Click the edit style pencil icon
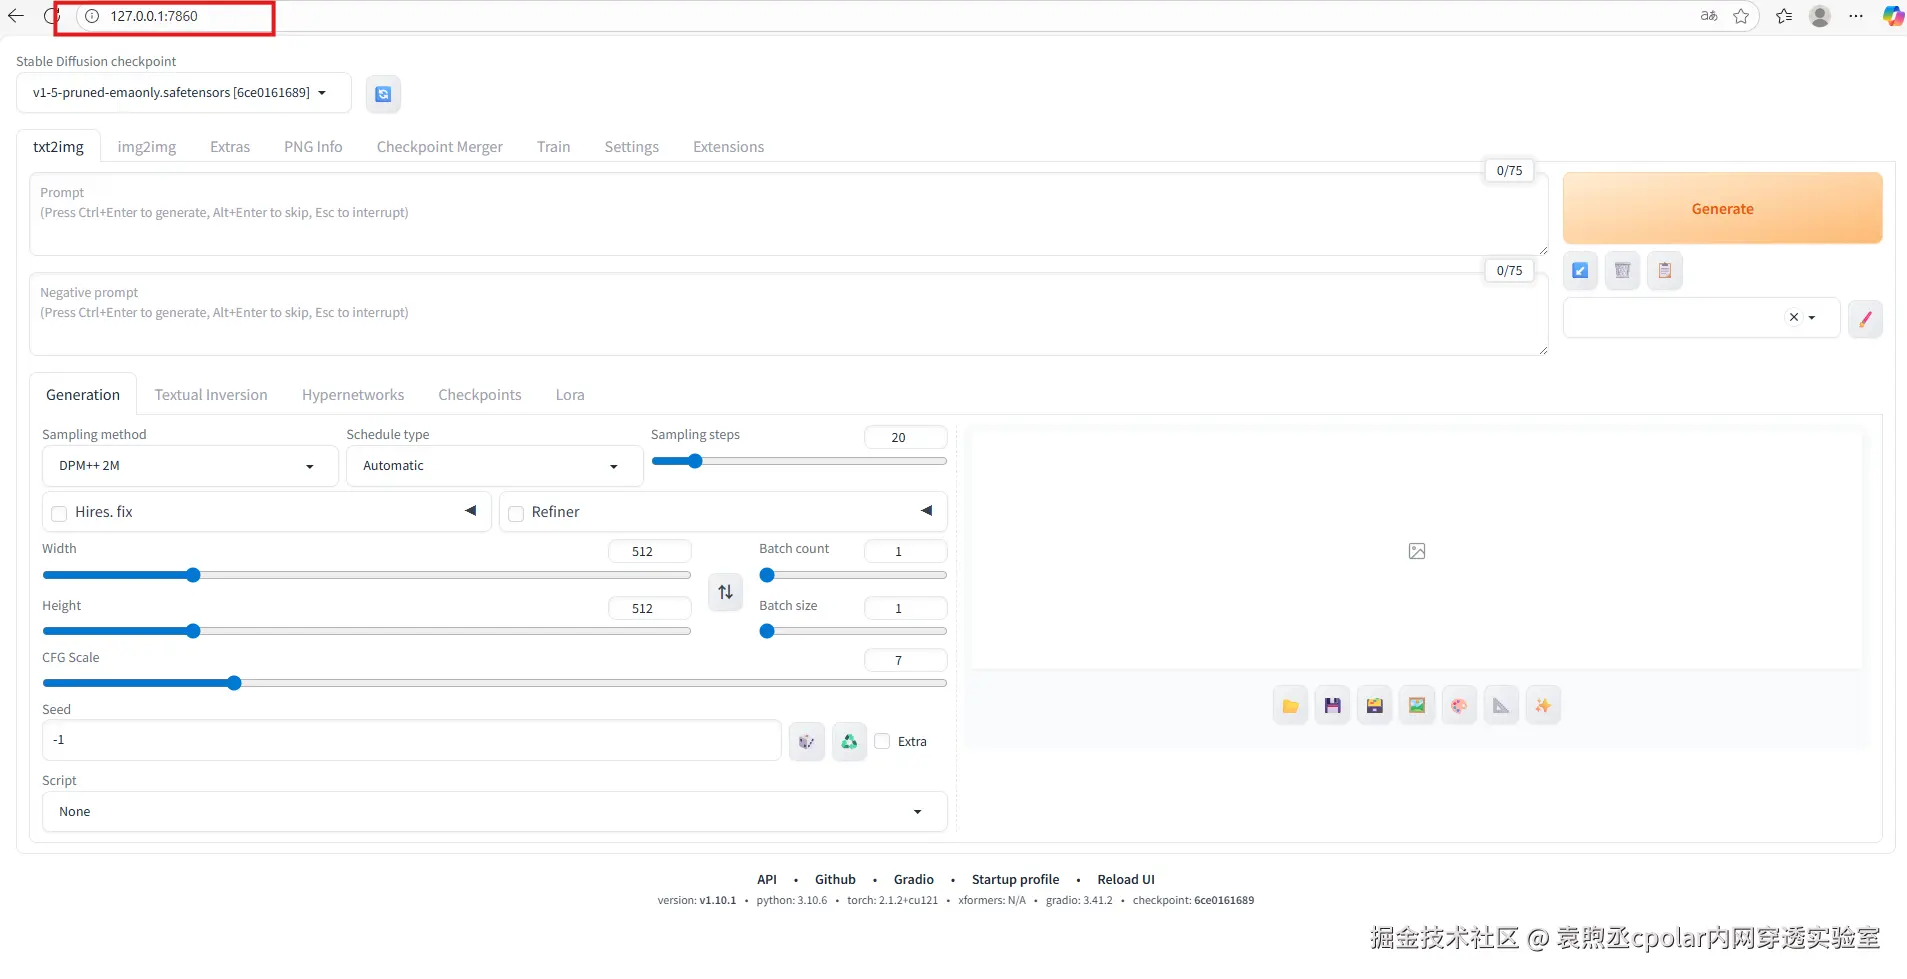This screenshot has height=979, width=1907. click(x=1864, y=319)
